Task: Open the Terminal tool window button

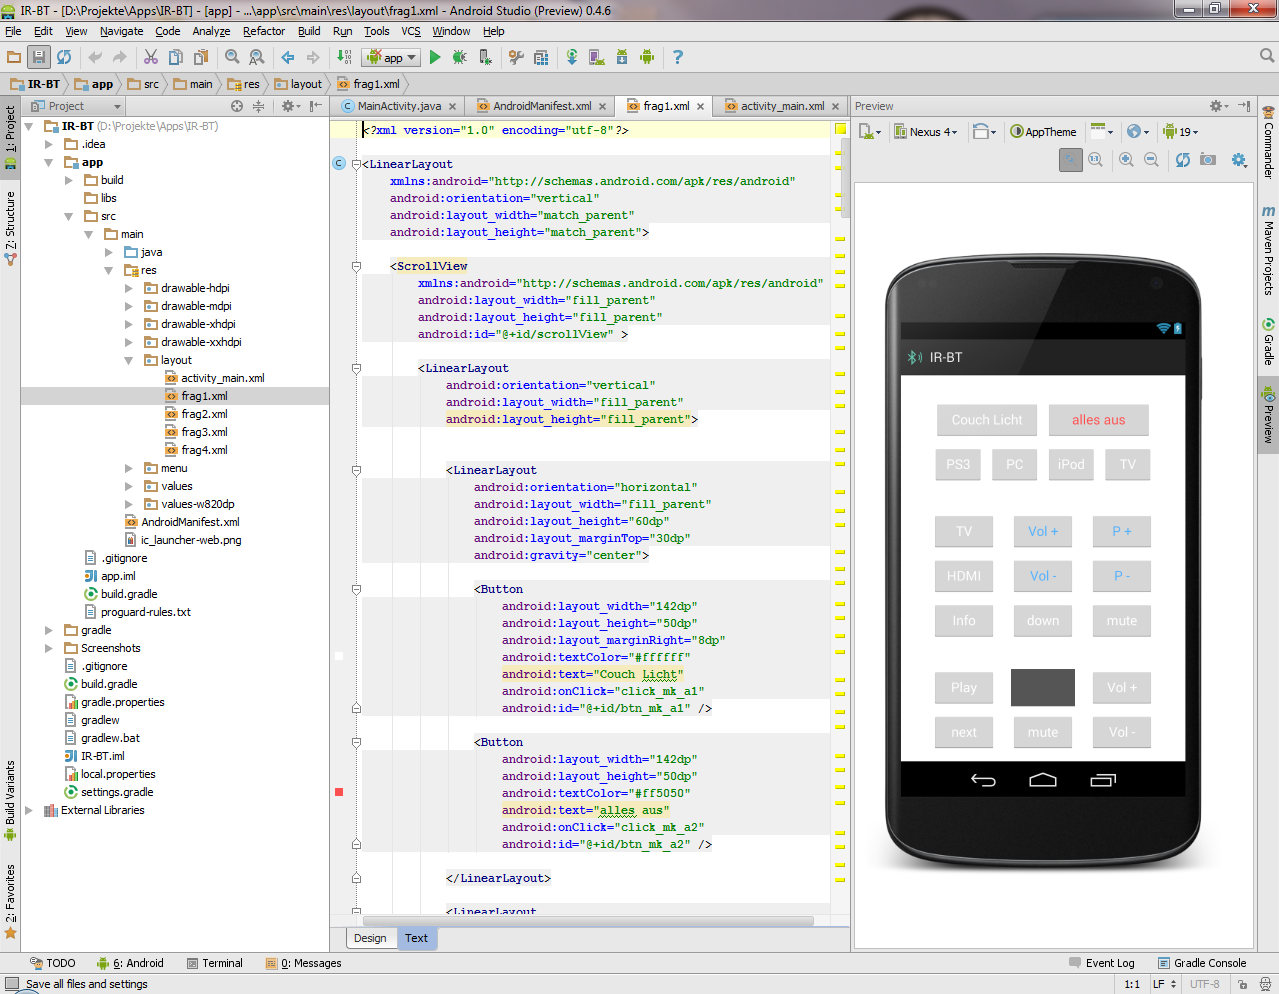Action: point(214,963)
